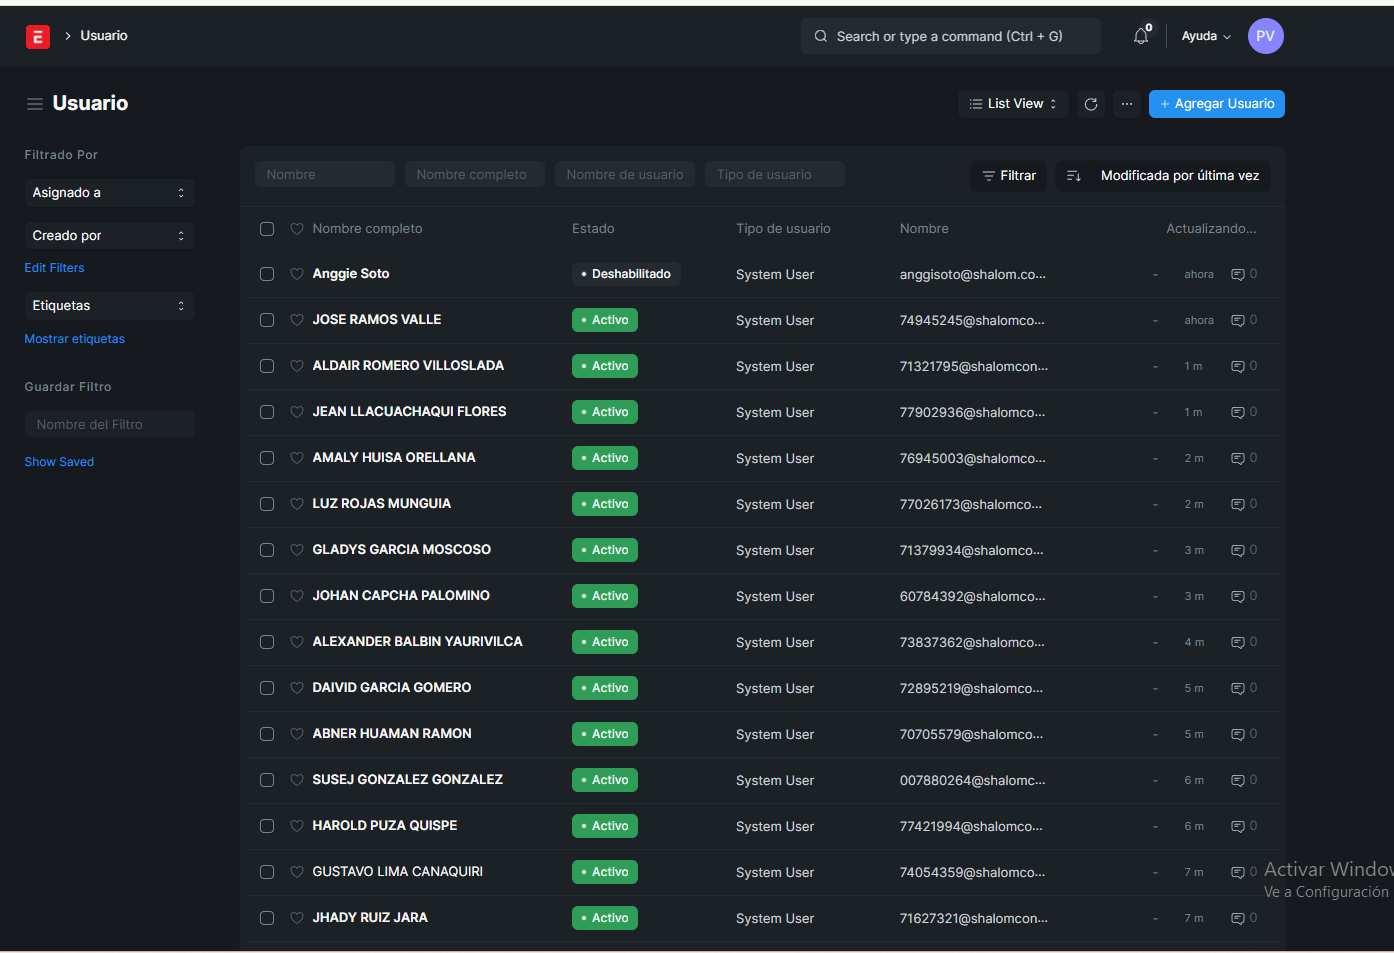Screen dimensions: 1394x953
Task: Focus the Nombre completo filter field
Action: click(x=474, y=175)
